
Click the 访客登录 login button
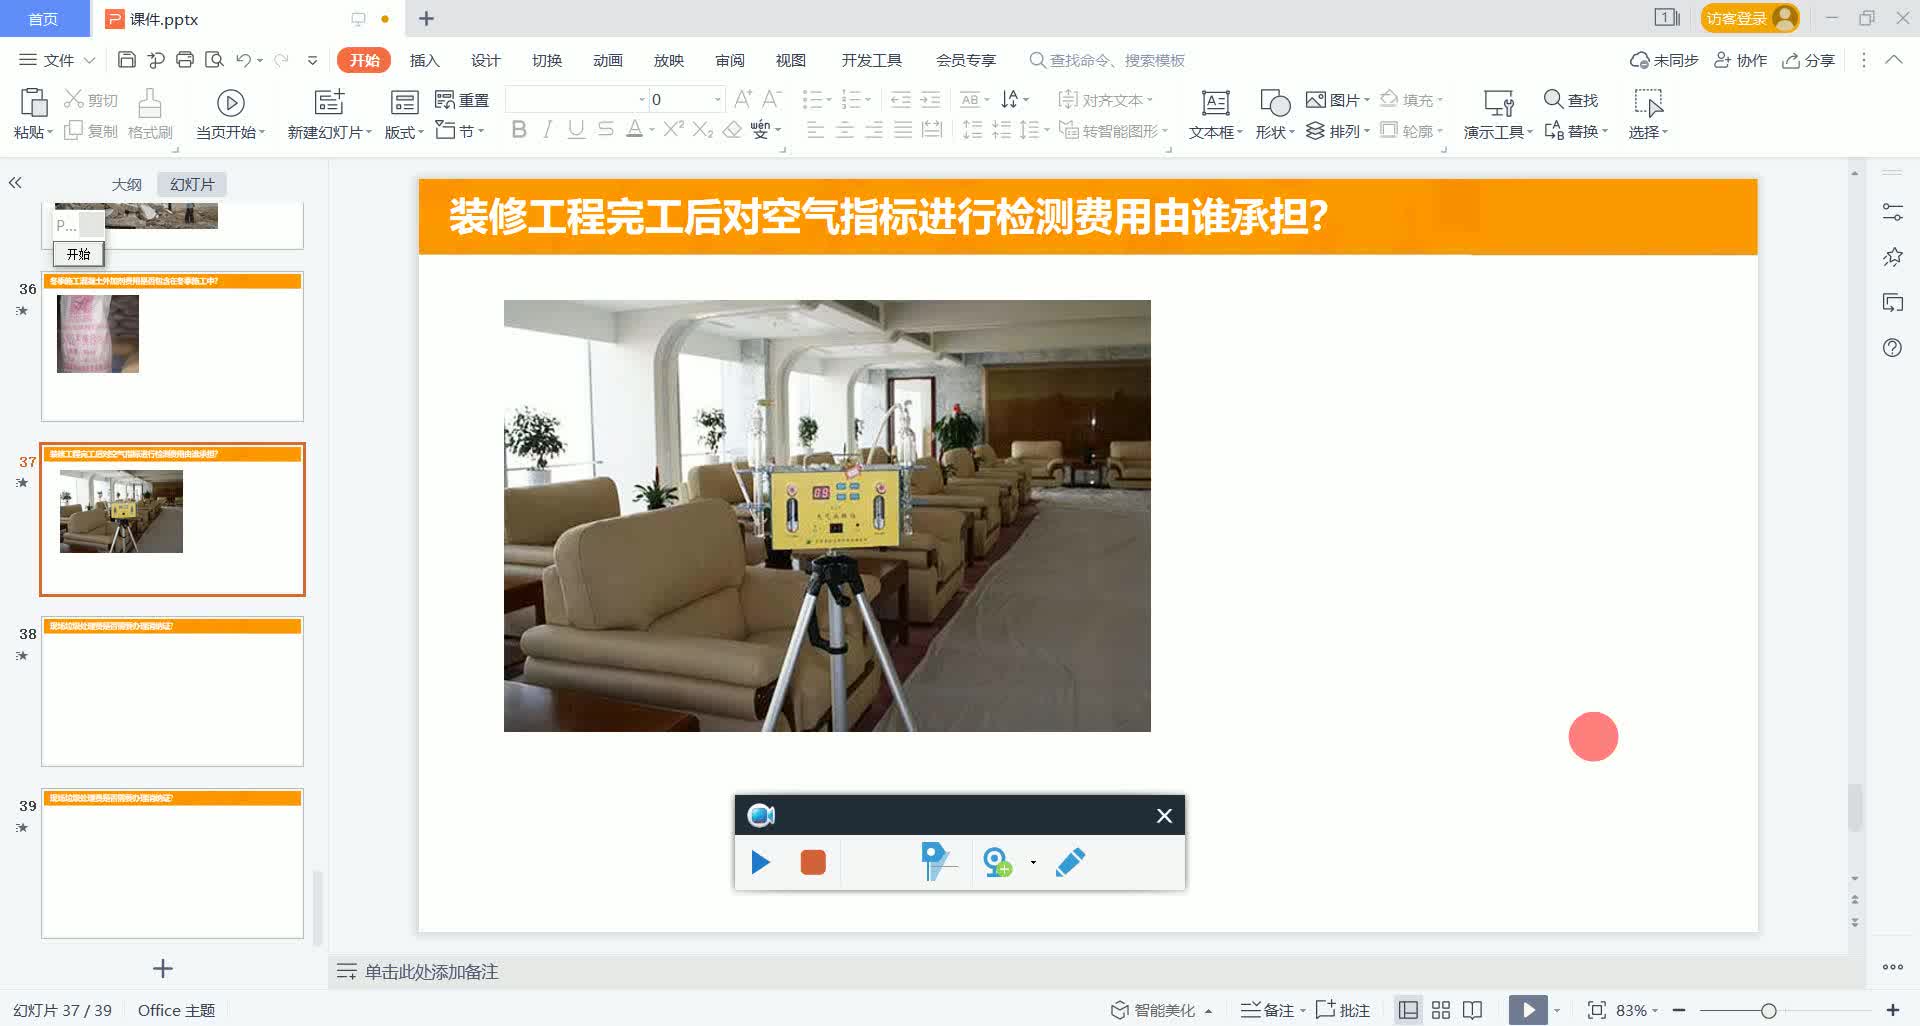pos(1749,18)
